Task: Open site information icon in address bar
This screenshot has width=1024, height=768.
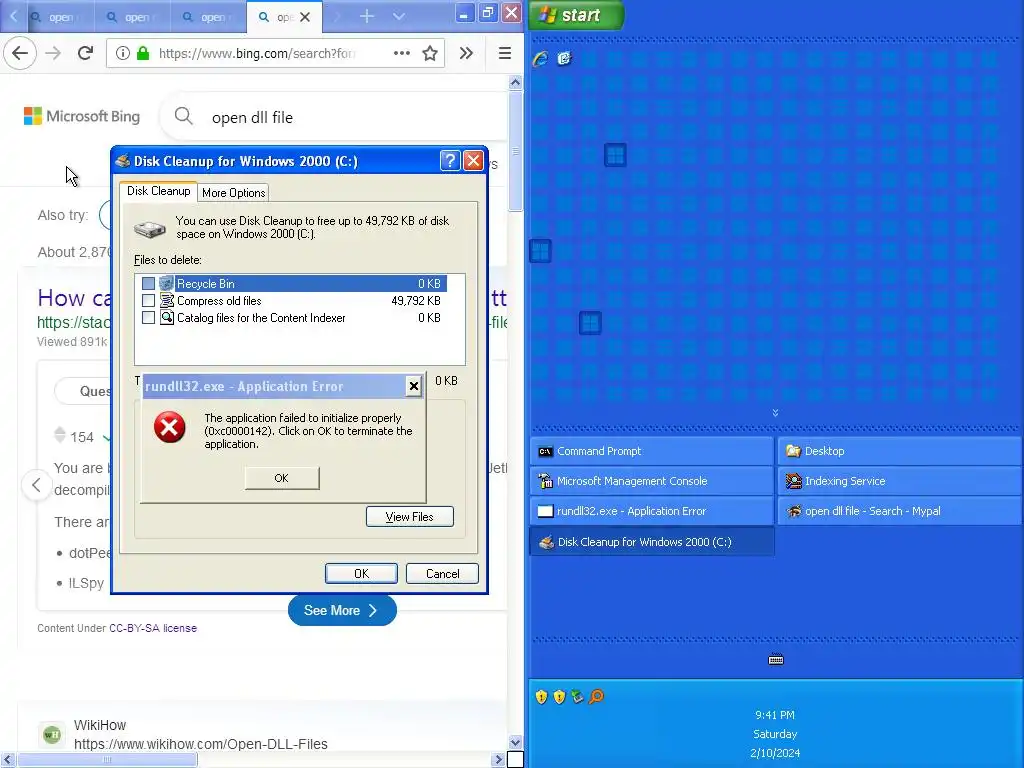Action: pyautogui.click(x=122, y=54)
